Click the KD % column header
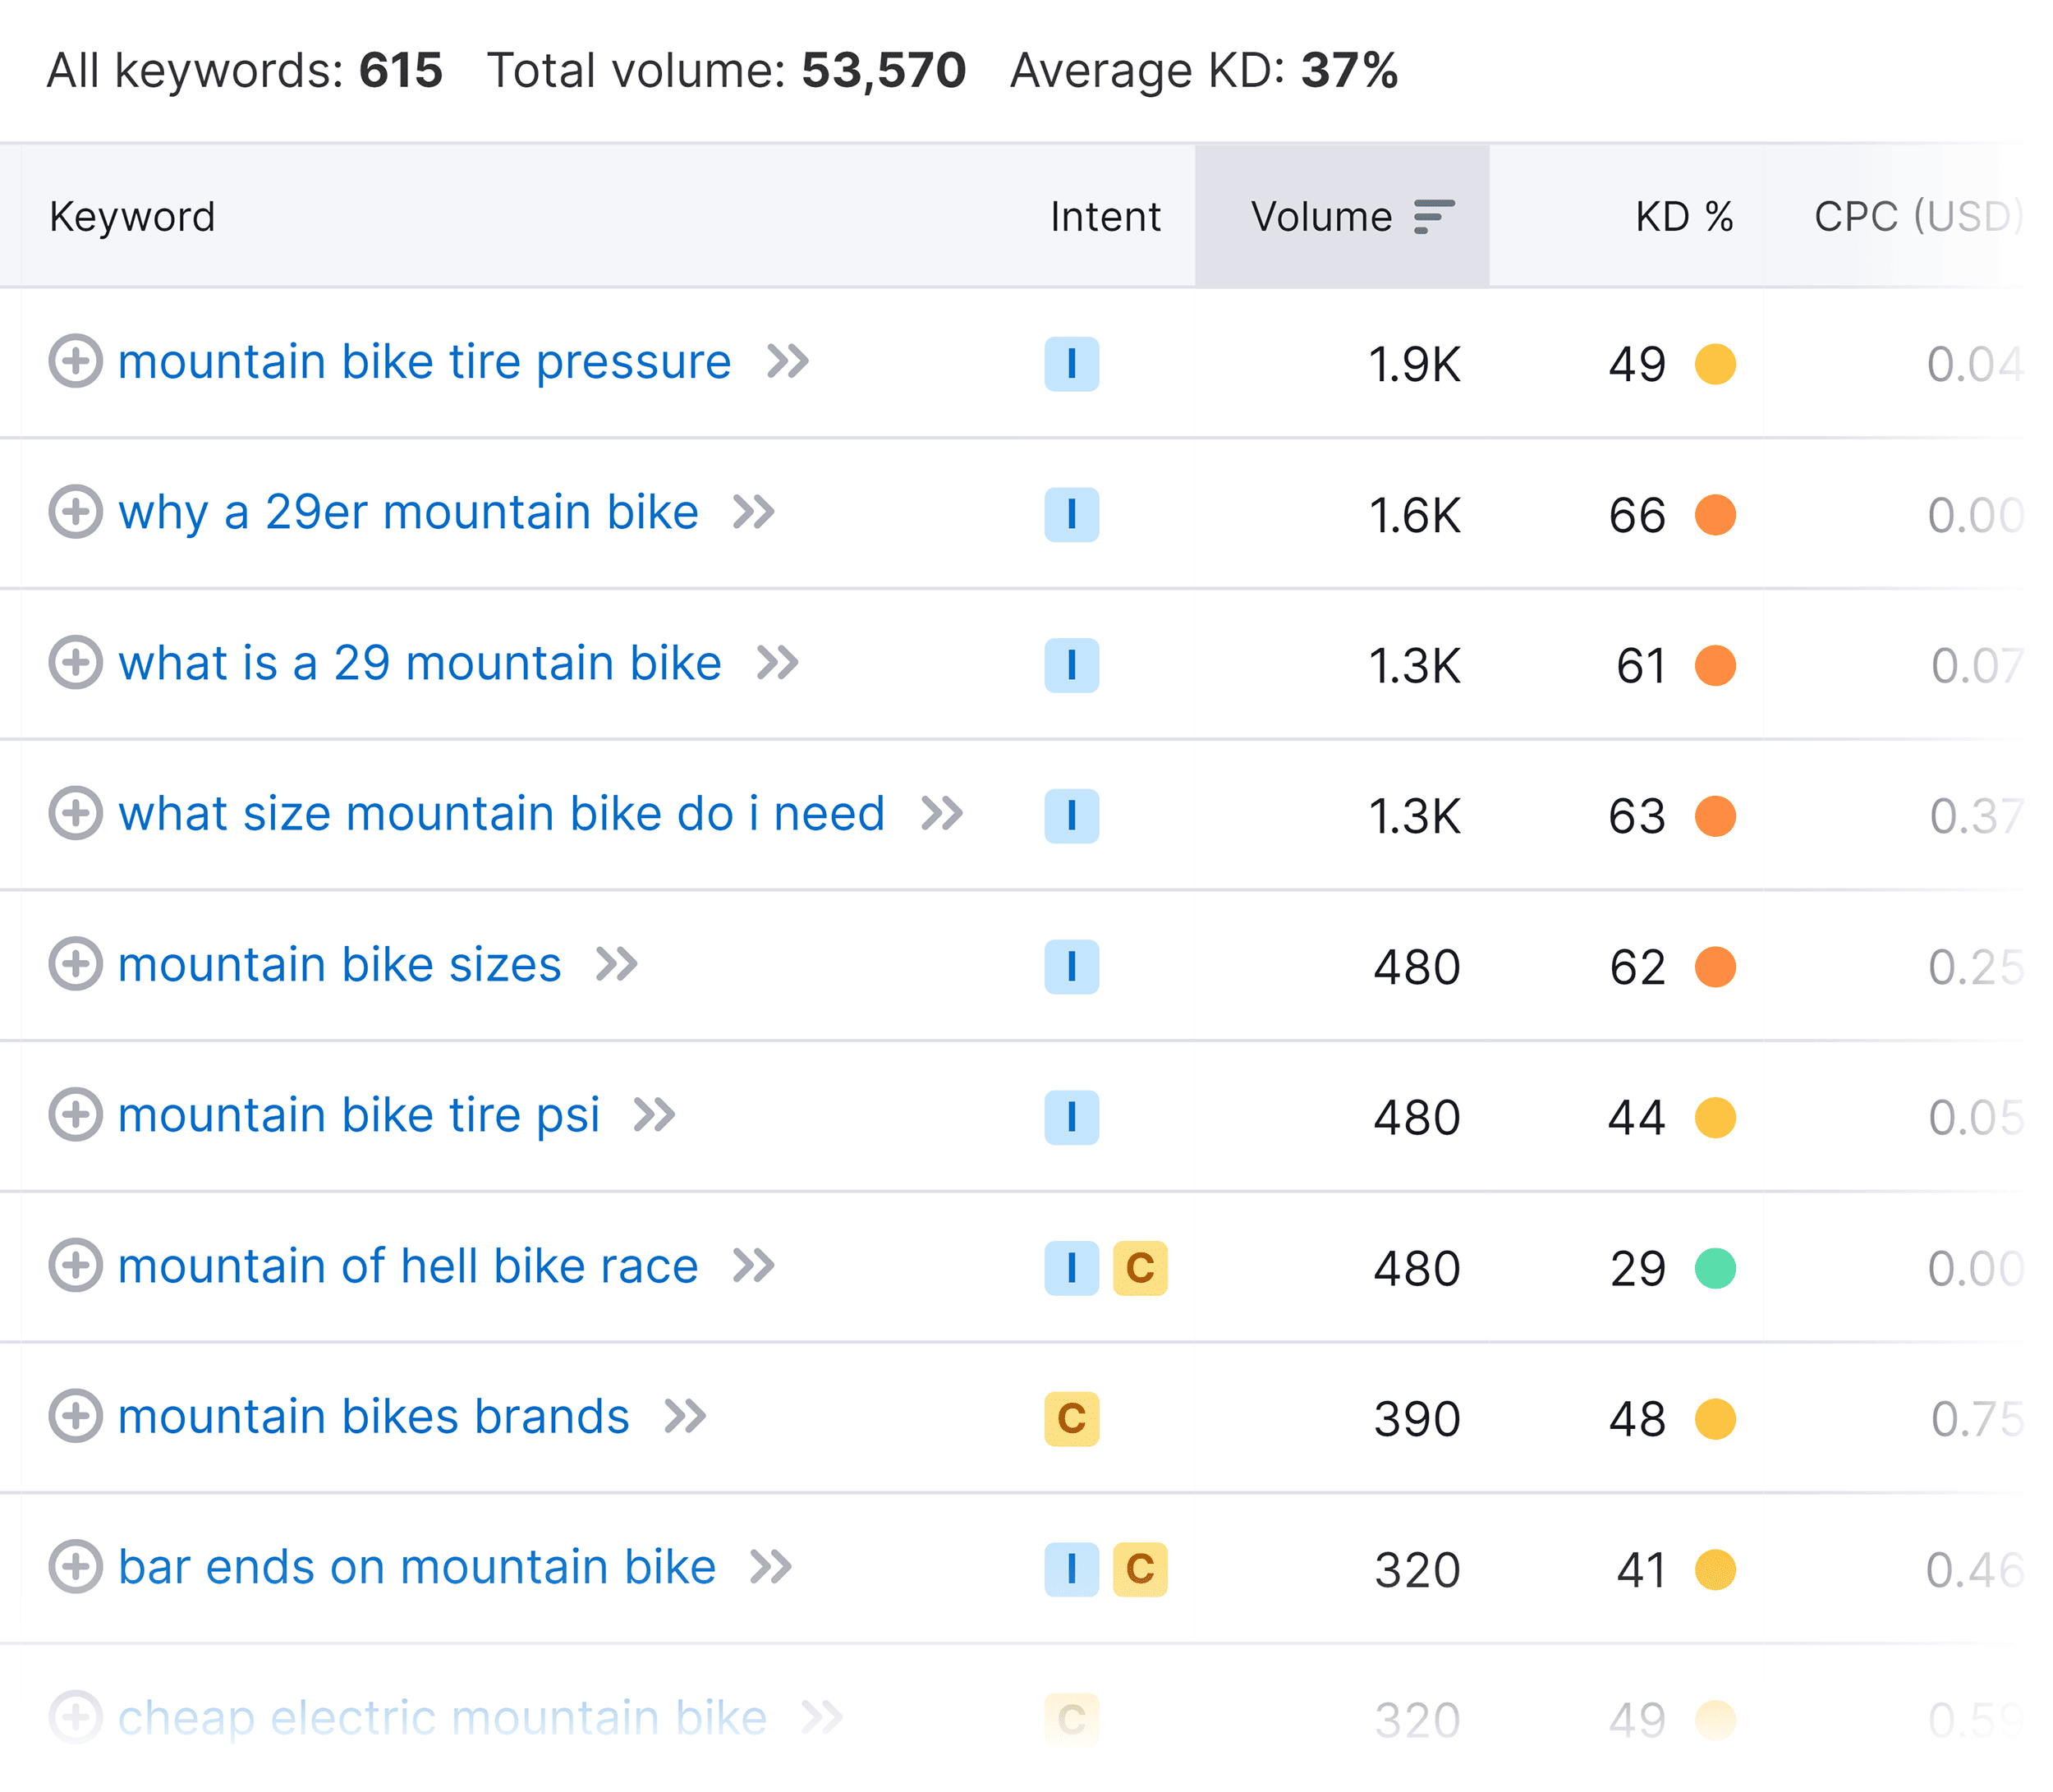This screenshot has width=2053, height=1792. pyautogui.click(x=1683, y=216)
